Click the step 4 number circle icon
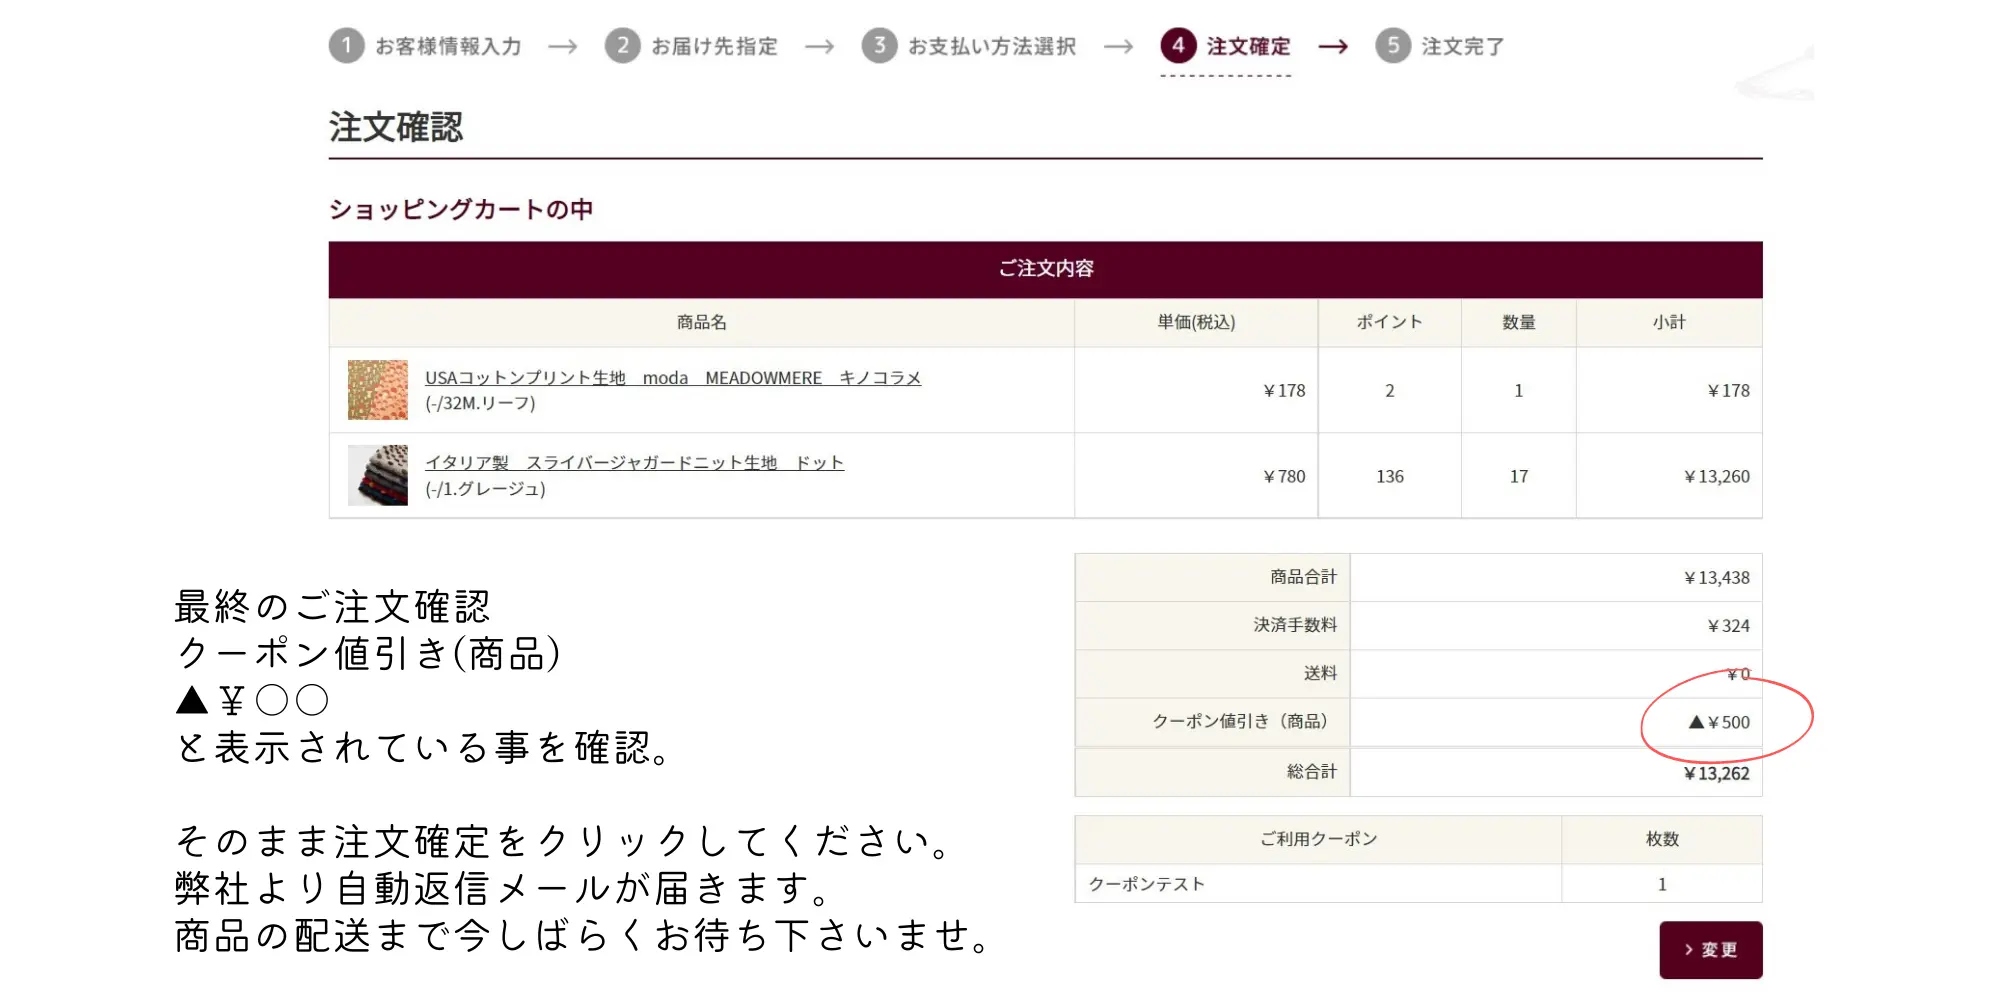 [x=1178, y=45]
